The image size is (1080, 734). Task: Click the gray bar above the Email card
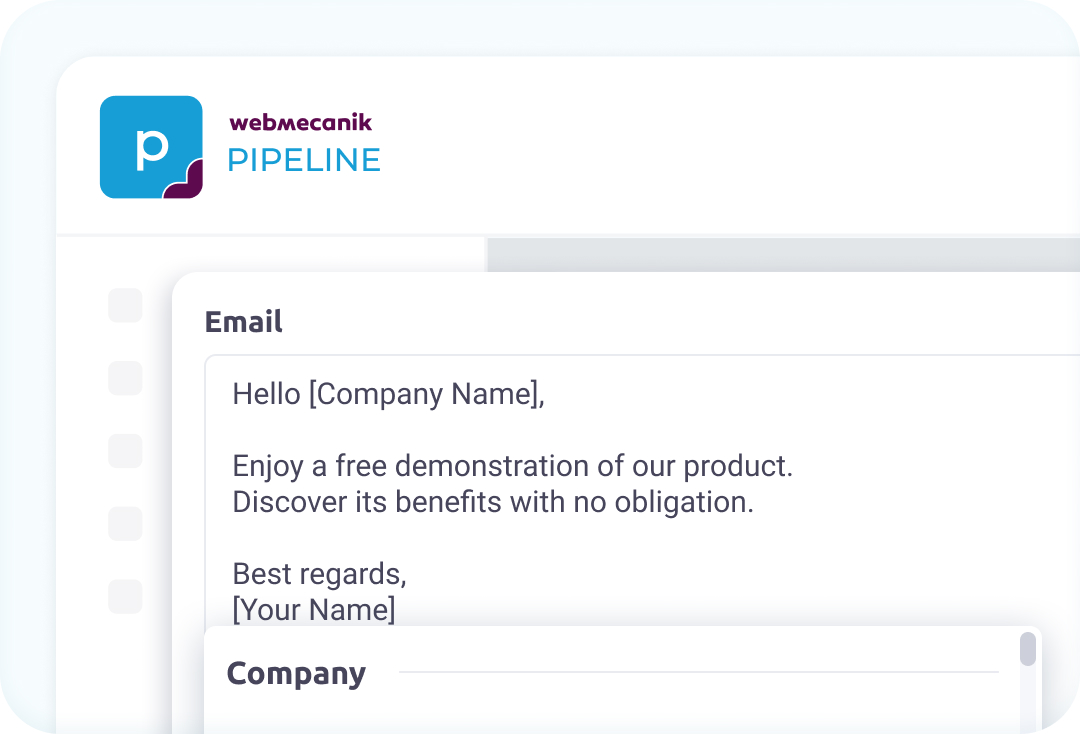[x=780, y=254]
